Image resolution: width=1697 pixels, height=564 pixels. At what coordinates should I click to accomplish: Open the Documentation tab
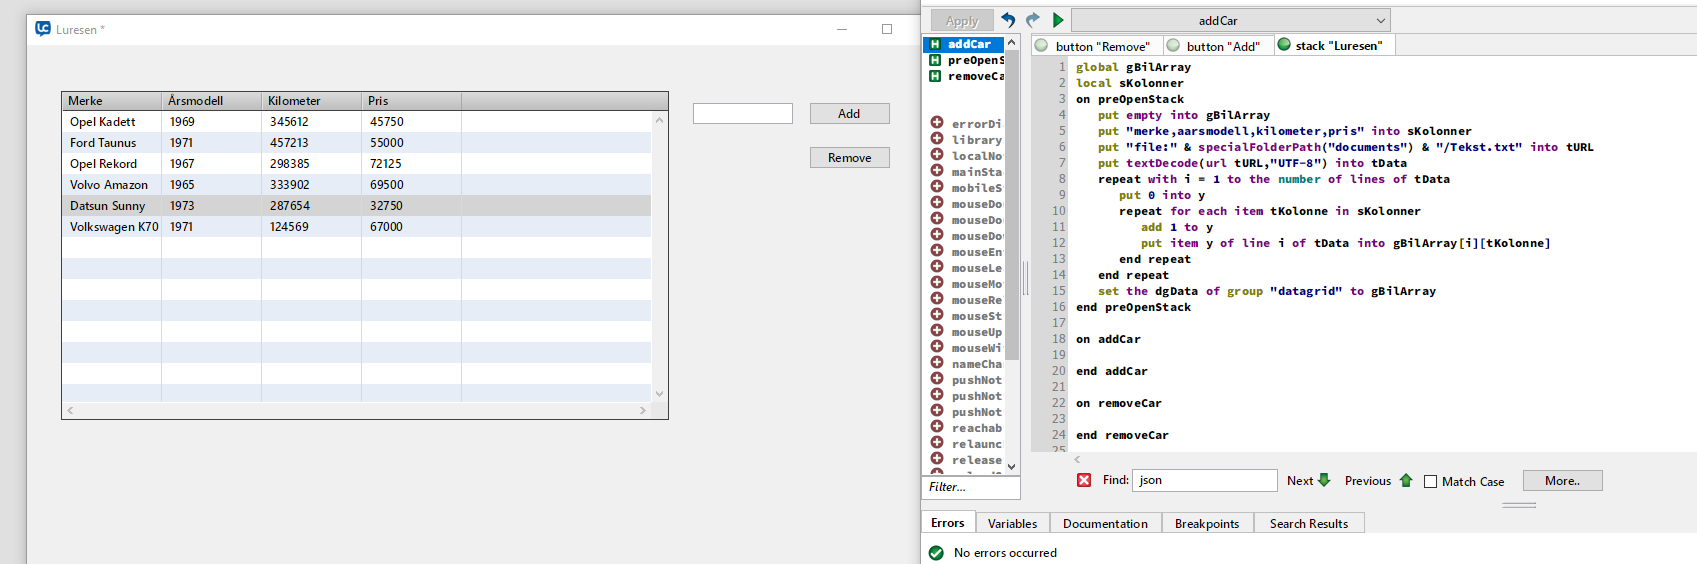tap(1105, 523)
